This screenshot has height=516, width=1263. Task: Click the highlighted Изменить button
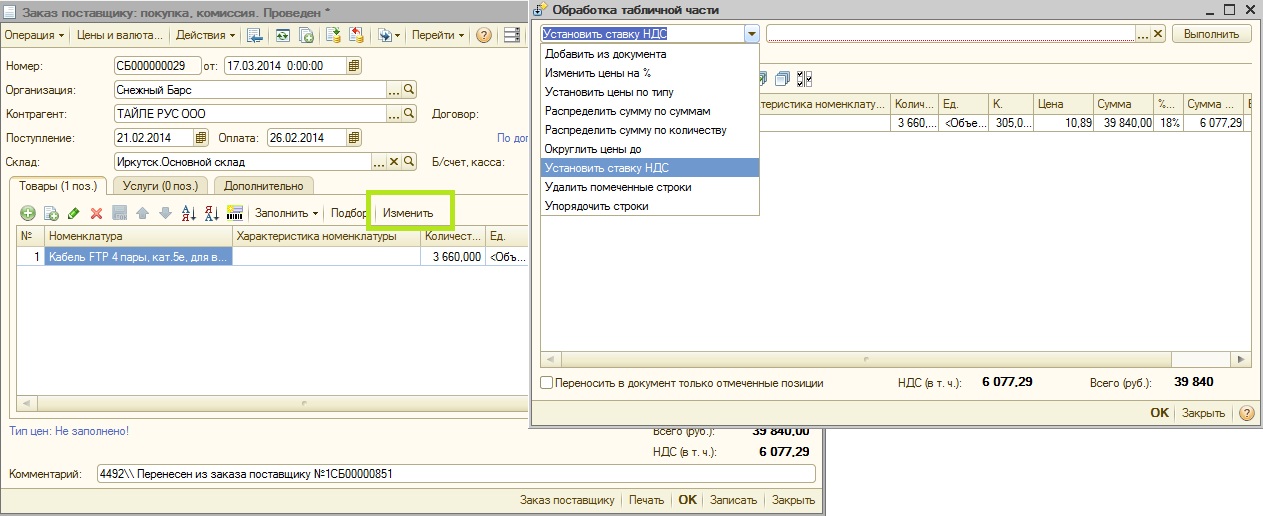pyautogui.click(x=409, y=213)
